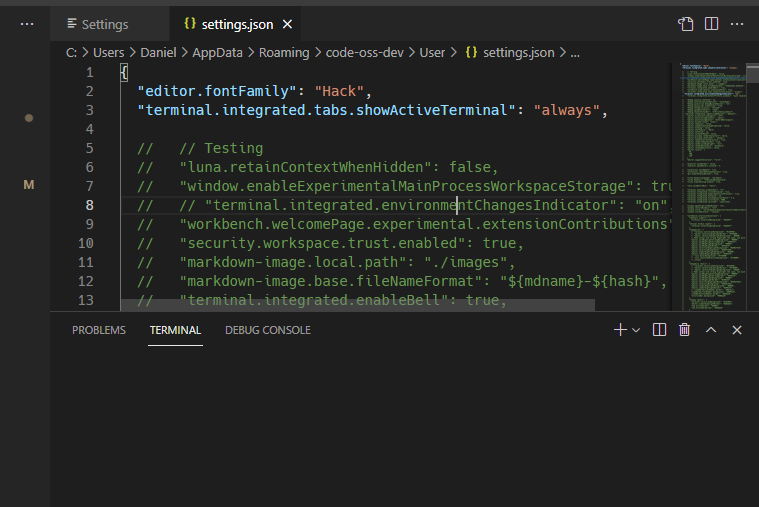Viewport: 759px width, 507px height.
Task: Maximize the panel with the up chevron
Action: [x=711, y=330]
